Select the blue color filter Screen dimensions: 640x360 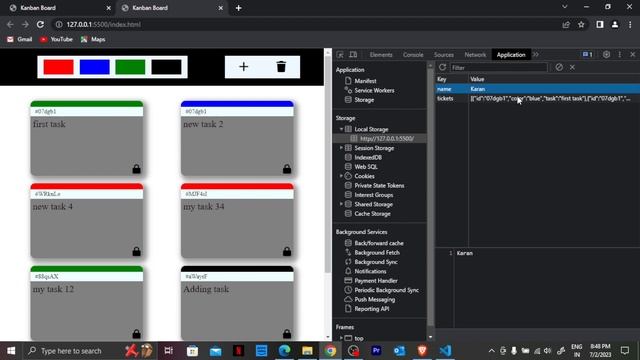(x=94, y=67)
